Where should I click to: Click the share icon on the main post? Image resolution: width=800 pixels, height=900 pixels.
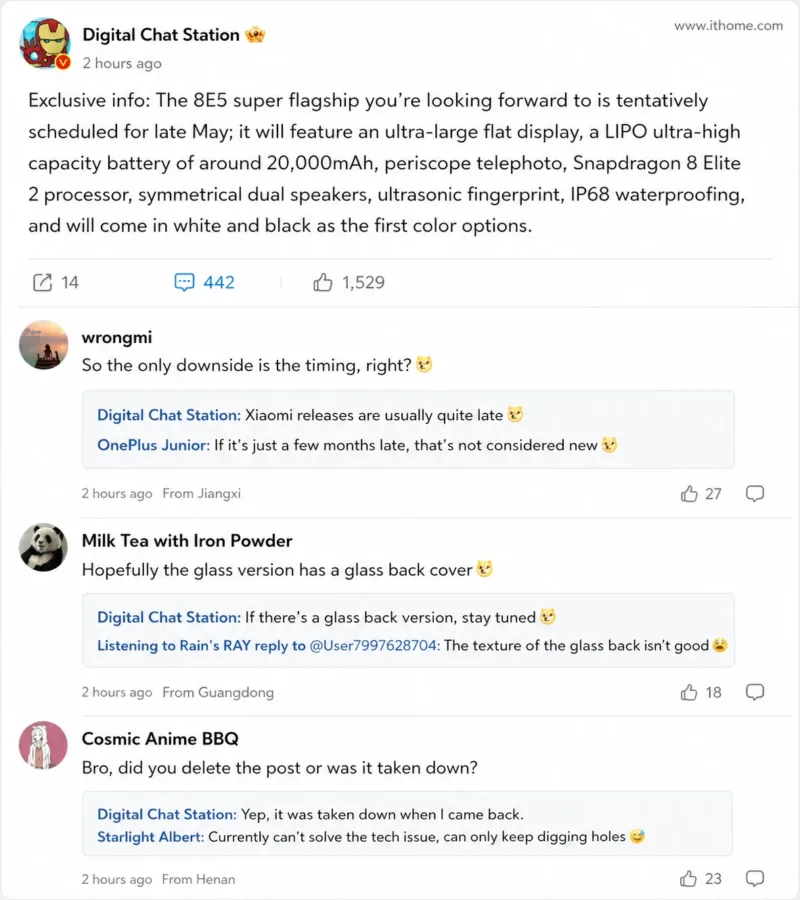click(x=42, y=282)
